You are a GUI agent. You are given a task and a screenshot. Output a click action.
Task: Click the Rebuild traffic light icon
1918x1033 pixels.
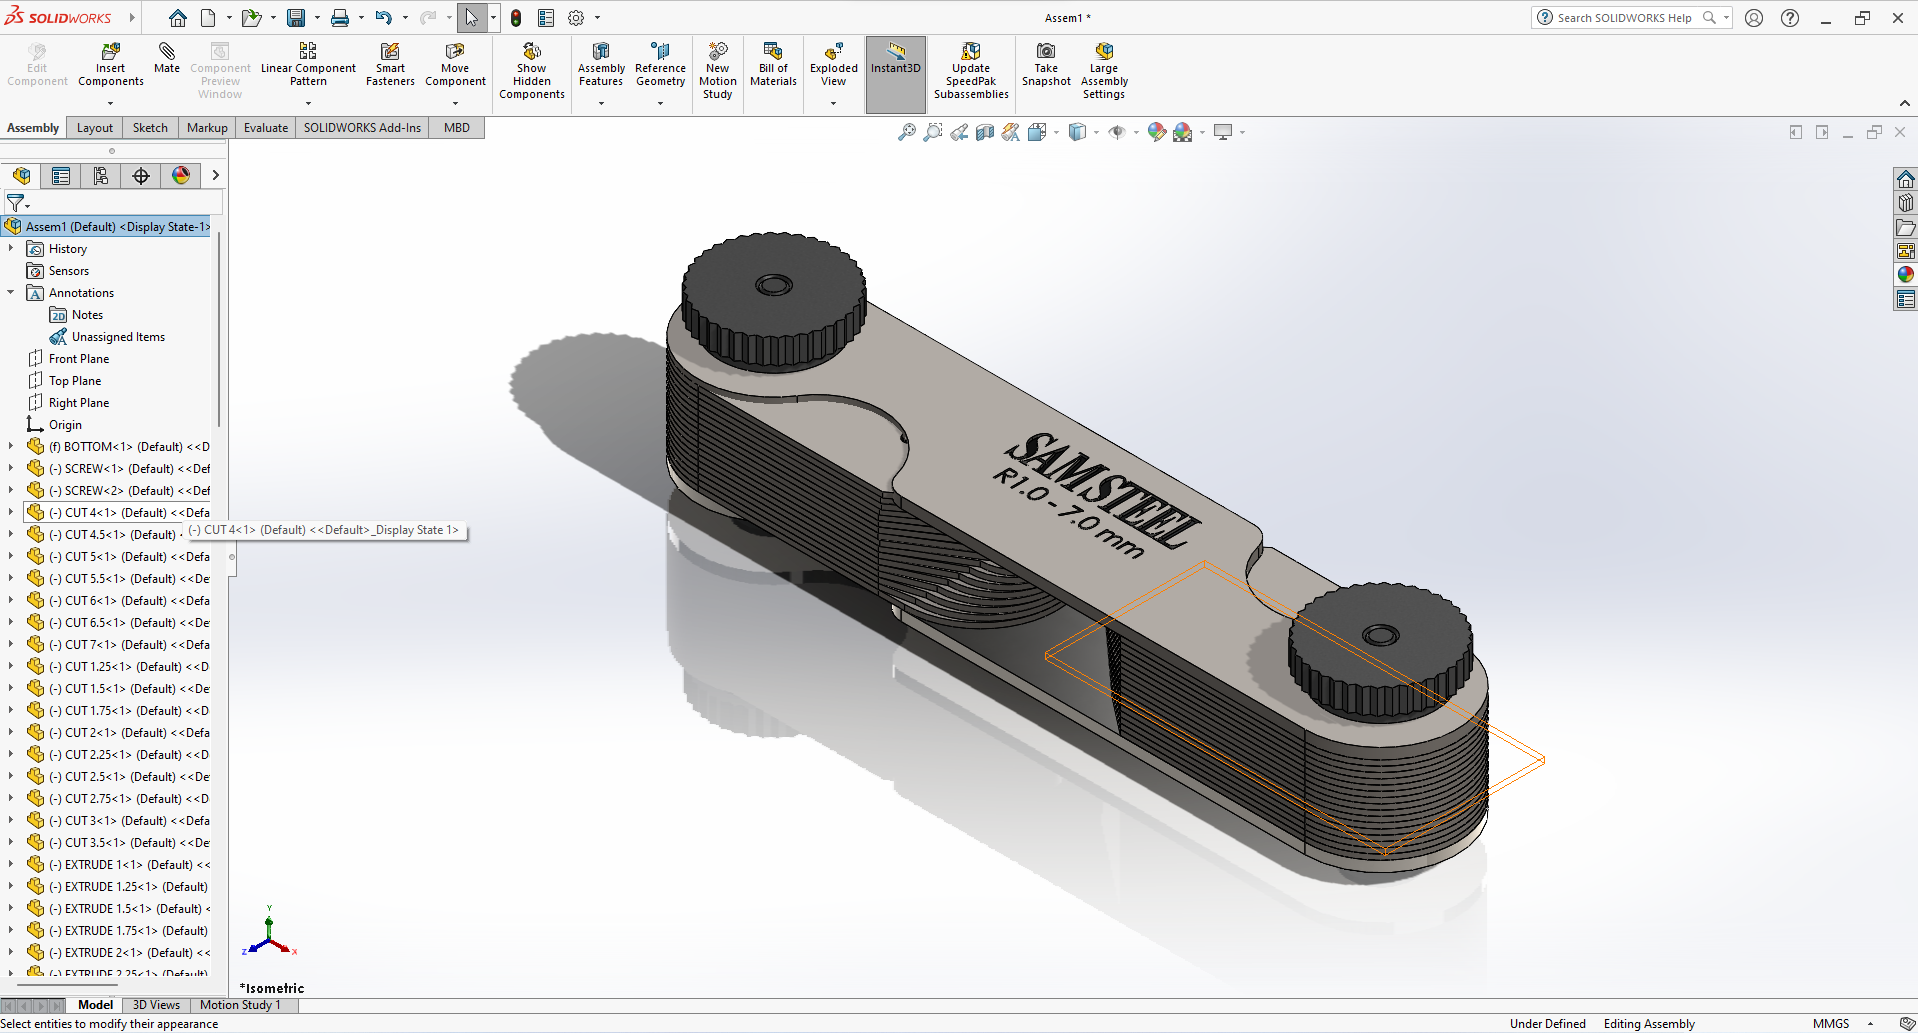pyautogui.click(x=516, y=18)
